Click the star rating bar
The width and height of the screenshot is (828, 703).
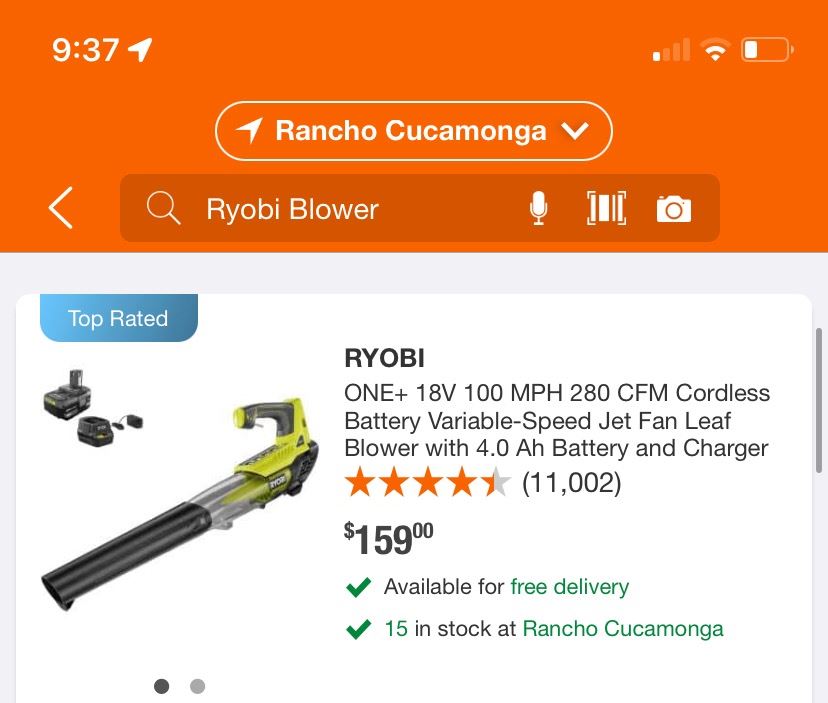click(x=427, y=482)
